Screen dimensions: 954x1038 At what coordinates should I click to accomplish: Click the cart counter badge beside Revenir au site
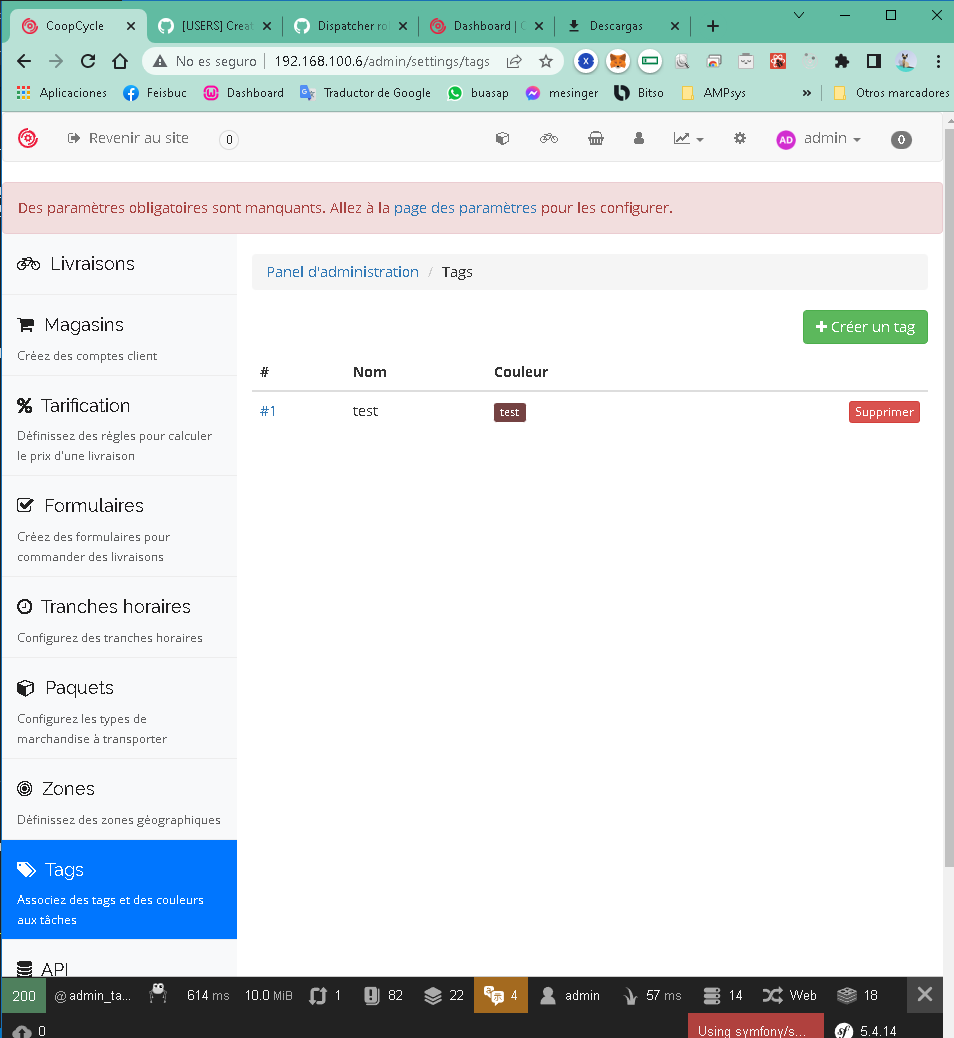[229, 140]
